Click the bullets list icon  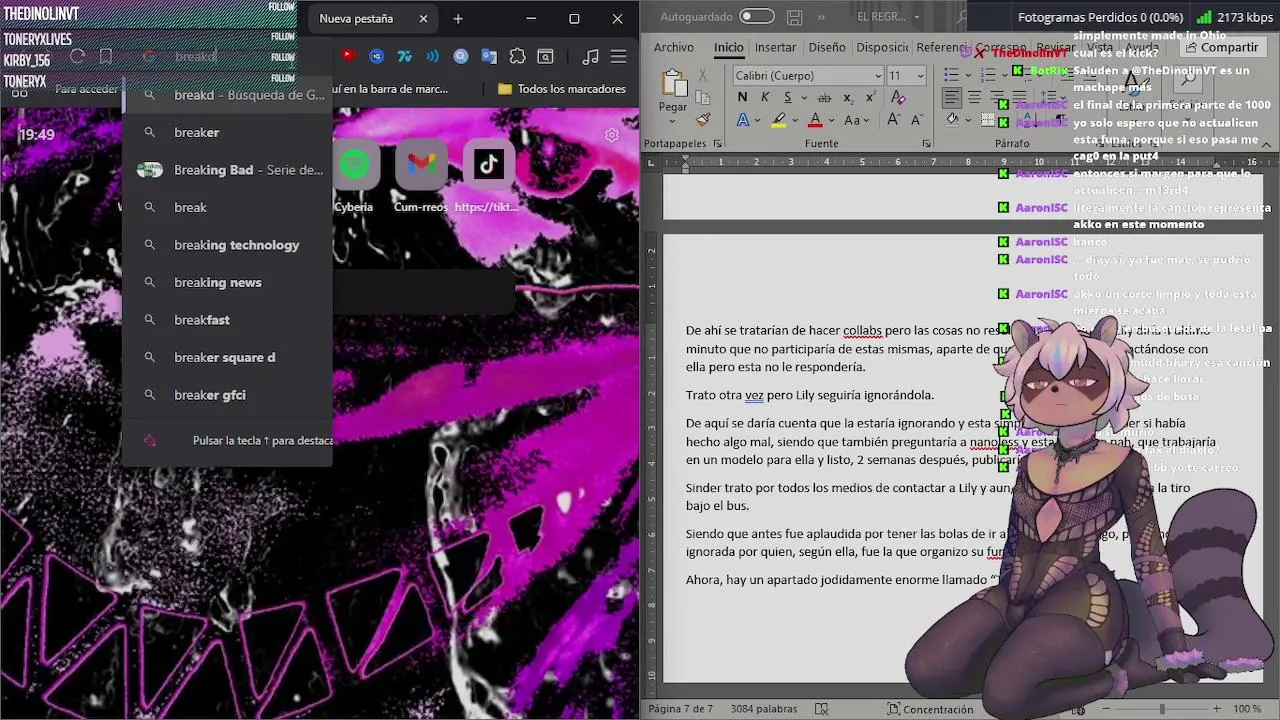coord(952,75)
